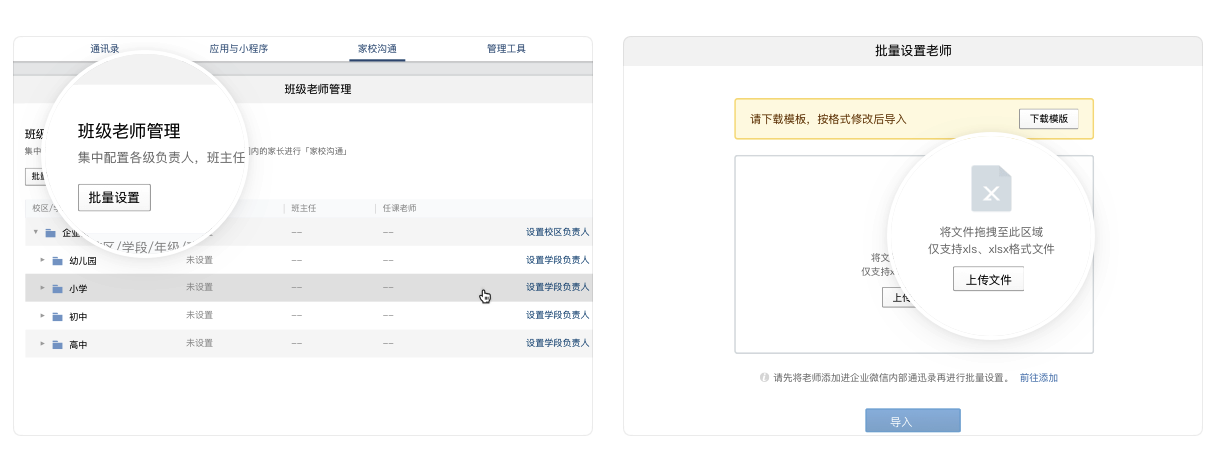Select the 家校沟通 tab
Viewport: 1222px width, 468px height.
377,48
